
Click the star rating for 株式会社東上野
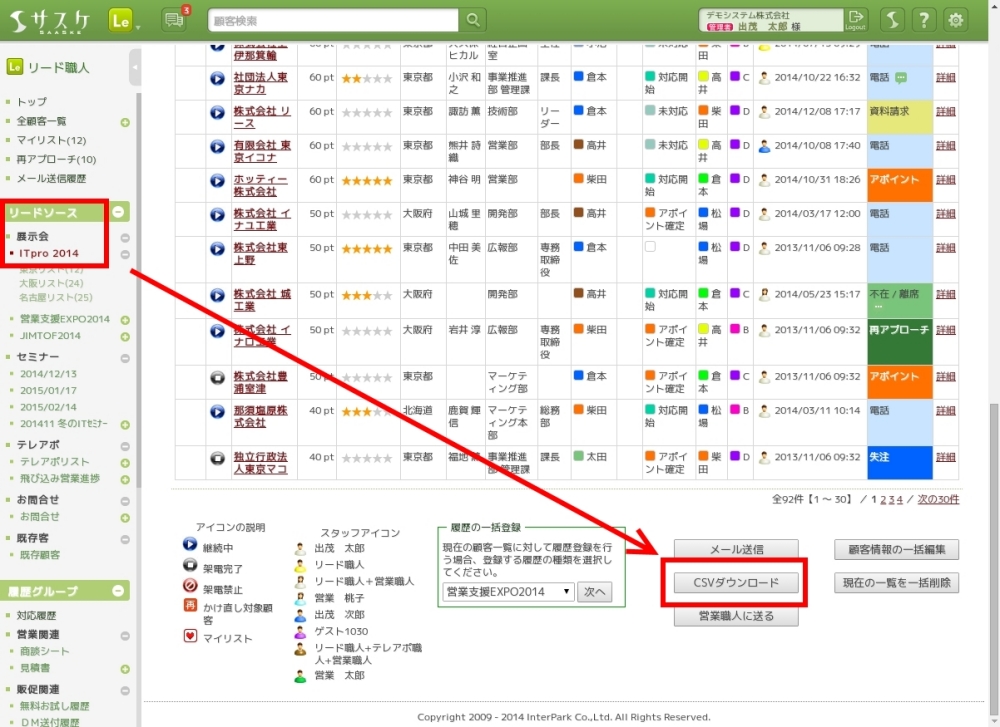tap(366, 248)
